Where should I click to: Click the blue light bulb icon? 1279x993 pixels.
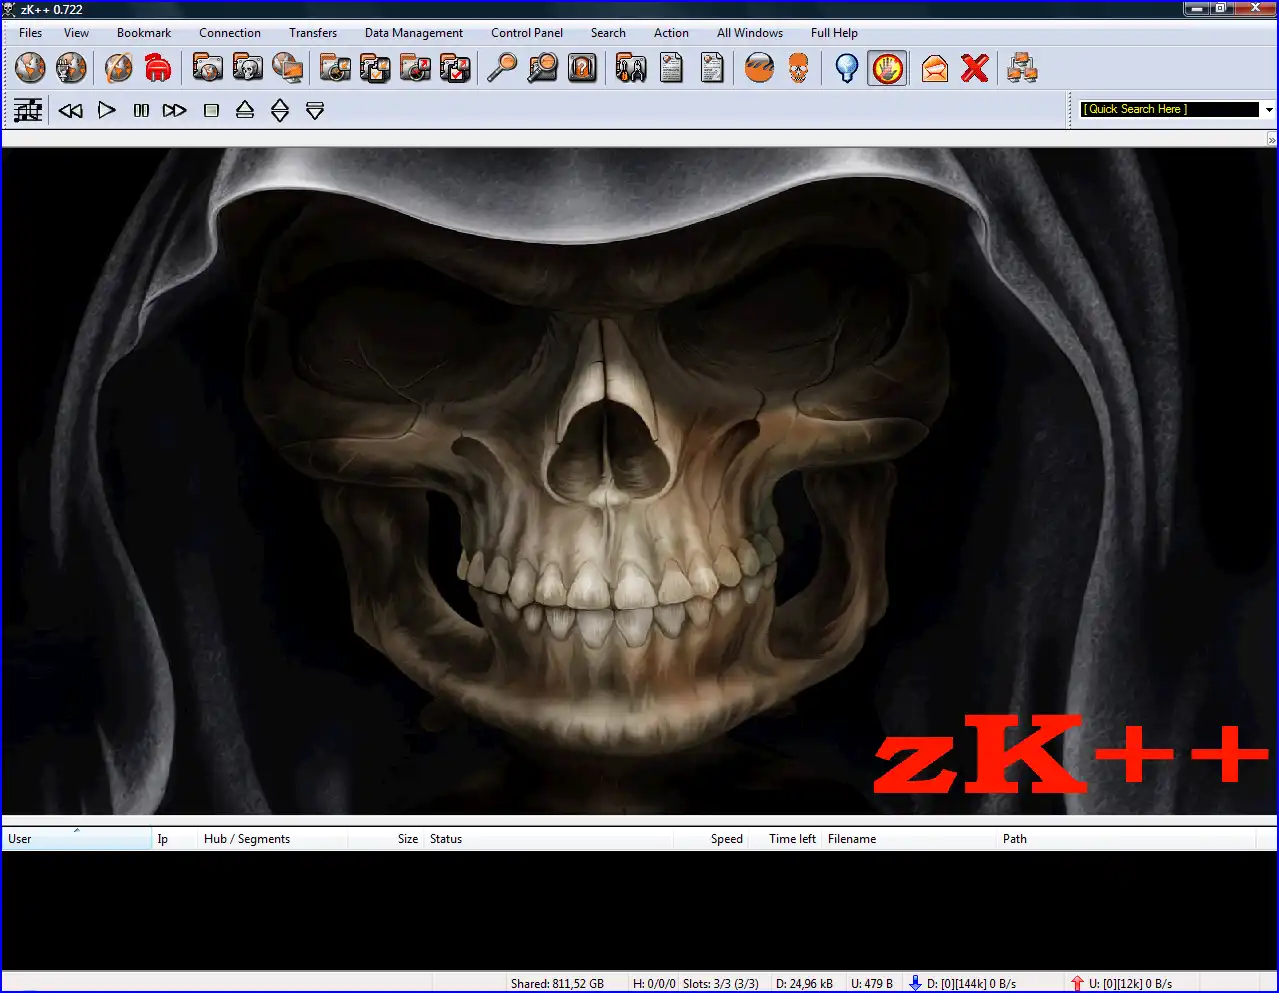coord(847,68)
